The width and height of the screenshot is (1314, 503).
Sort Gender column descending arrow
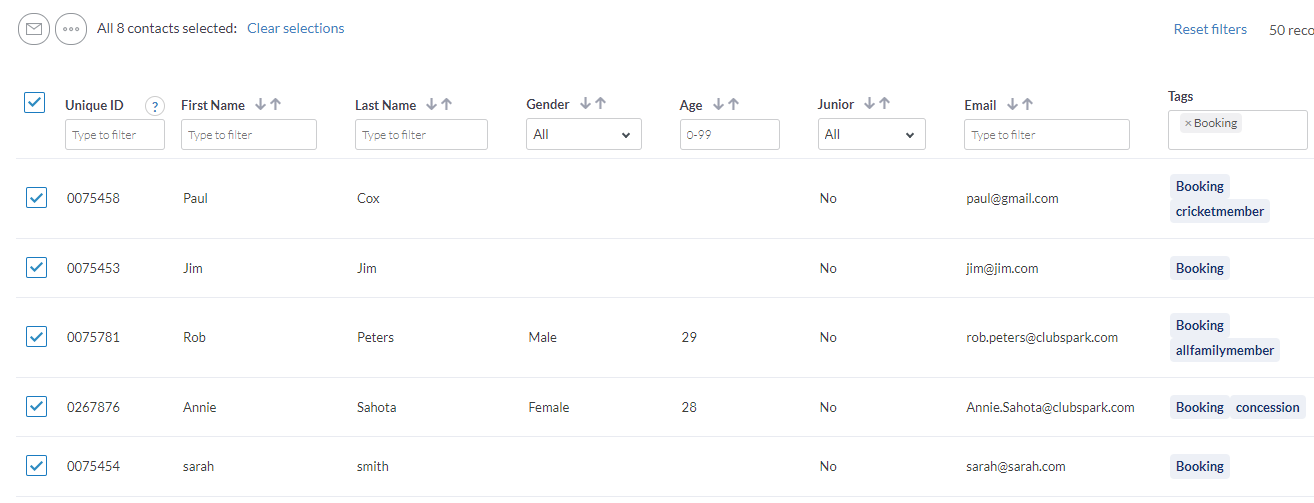(x=585, y=103)
